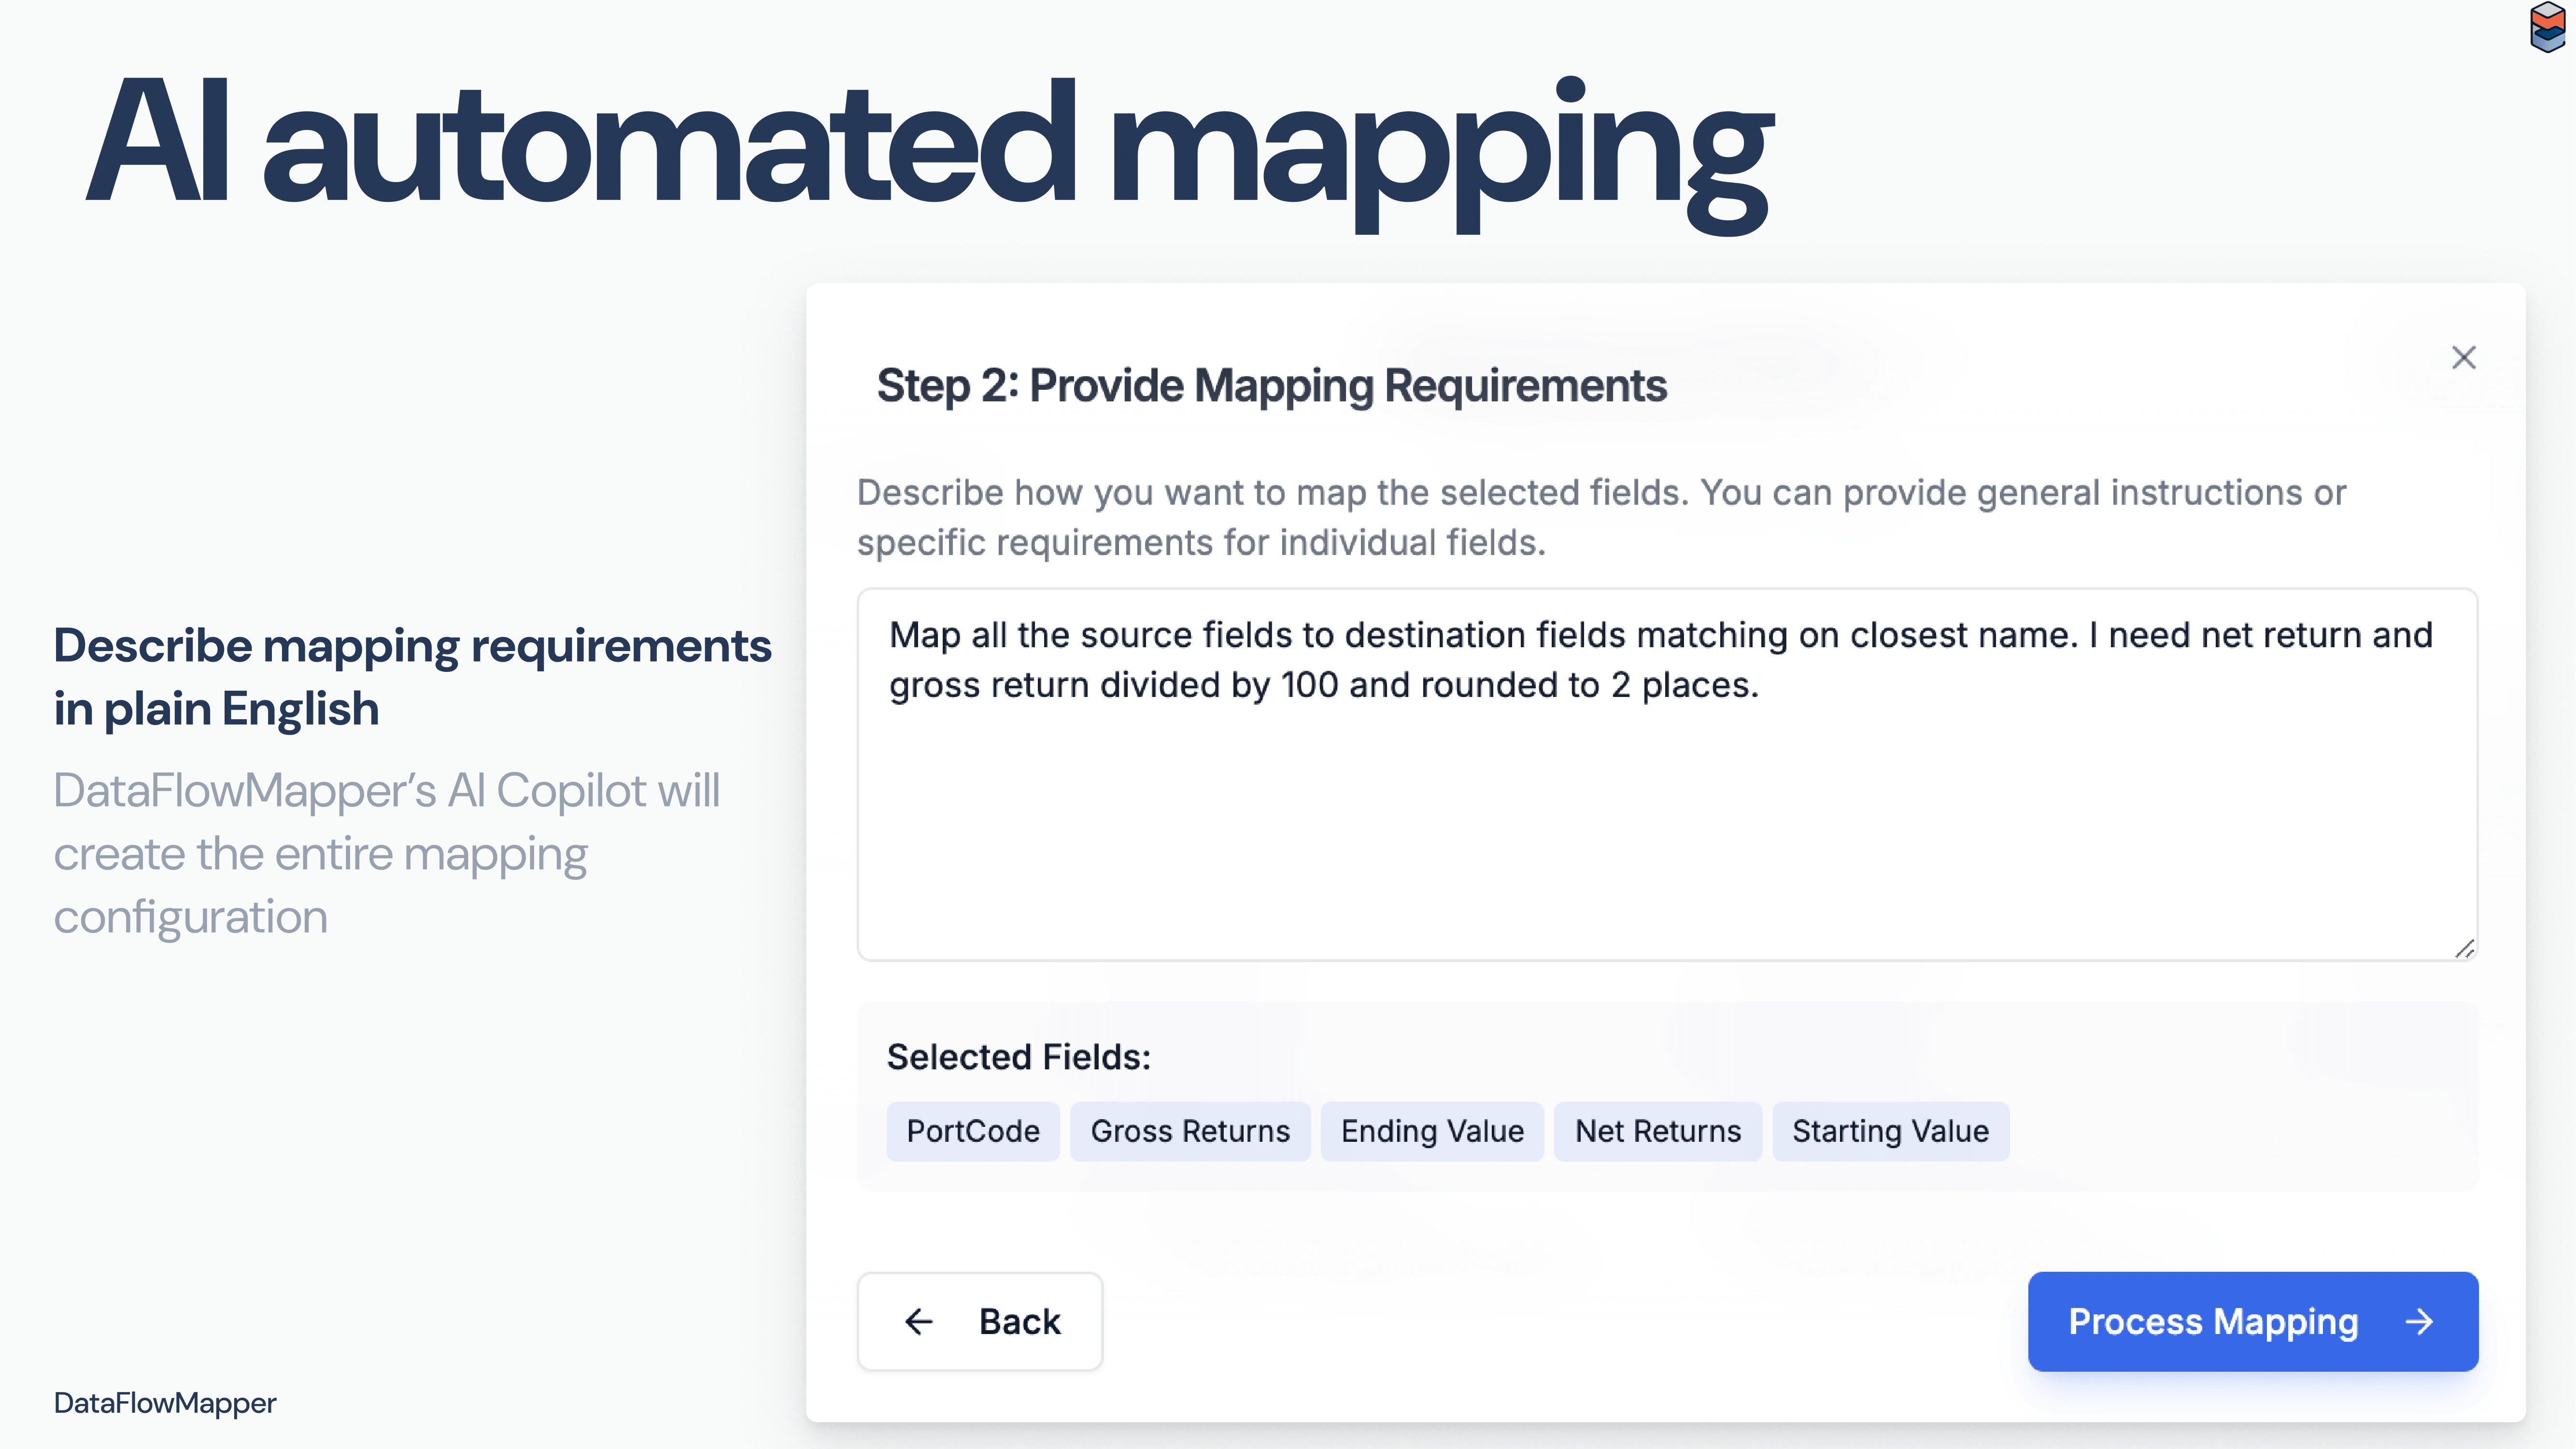Image resolution: width=2576 pixels, height=1449 pixels.
Task: Select the PortCode field chip
Action: click(x=972, y=1131)
